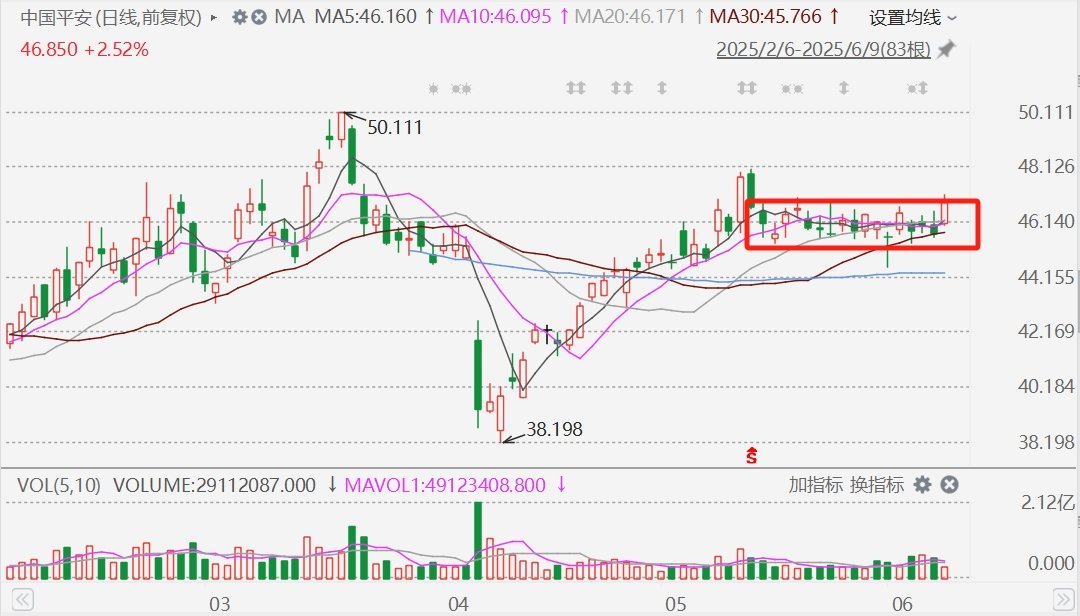Click the 42.169 price axis label

(x=1046, y=331)
